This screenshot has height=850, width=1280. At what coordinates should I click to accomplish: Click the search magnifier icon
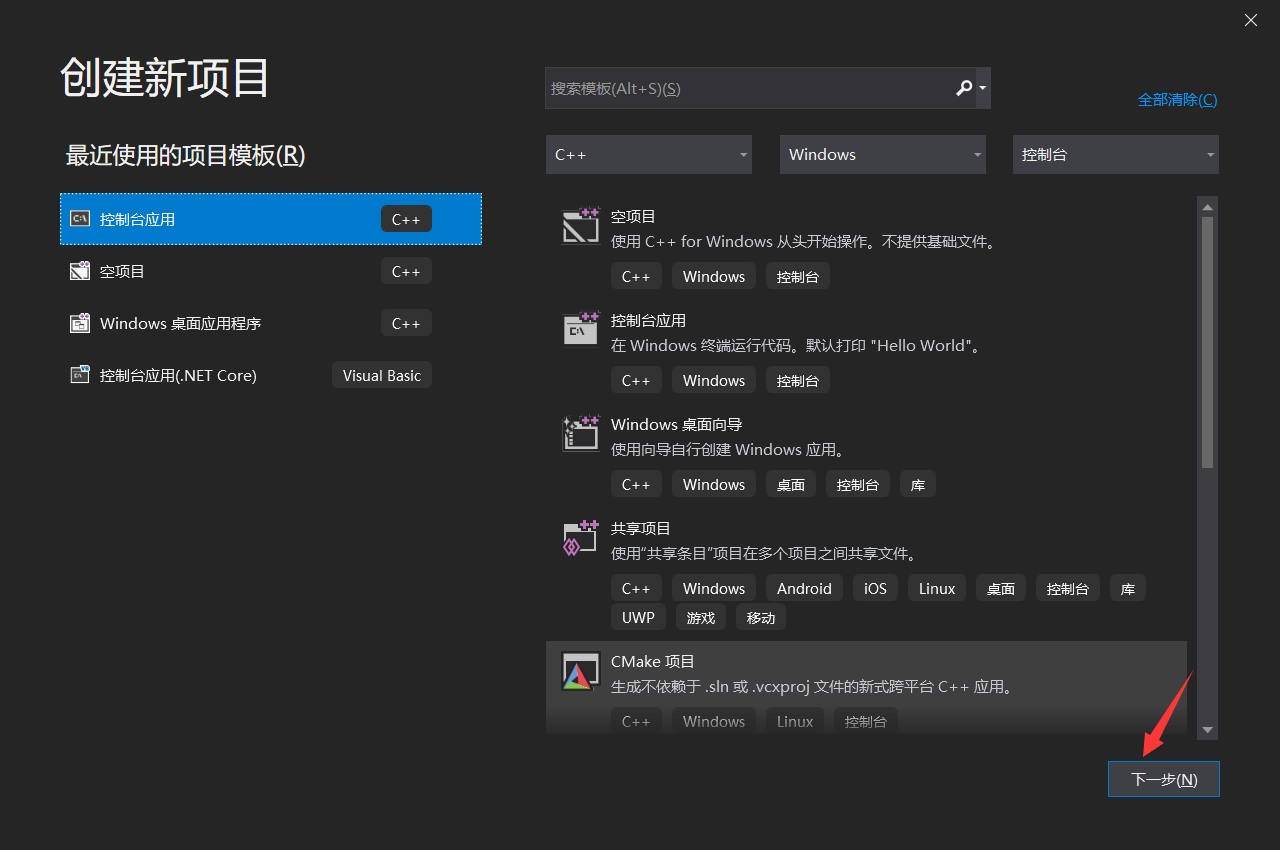click(x=963, y=88)
